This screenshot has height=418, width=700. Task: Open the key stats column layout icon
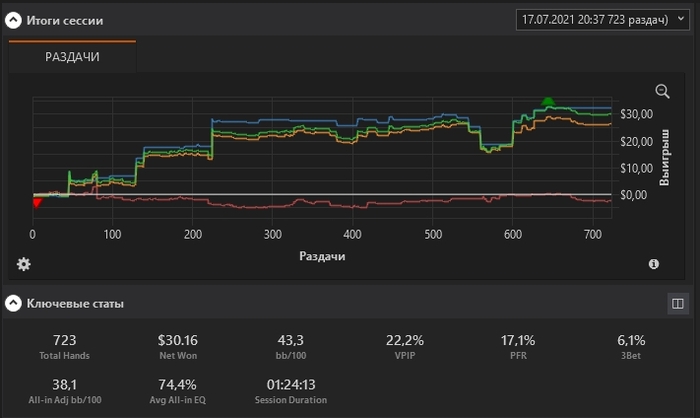(678, 304)
